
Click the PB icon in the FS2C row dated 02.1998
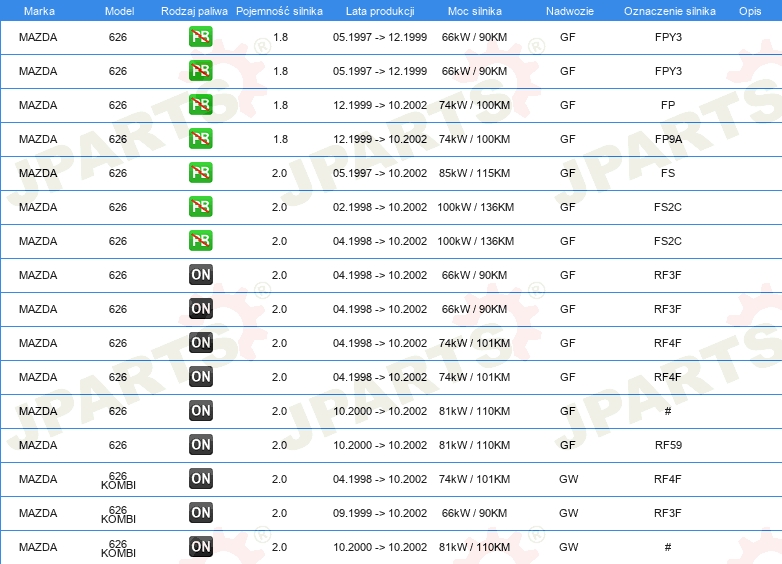click(200, 206)
